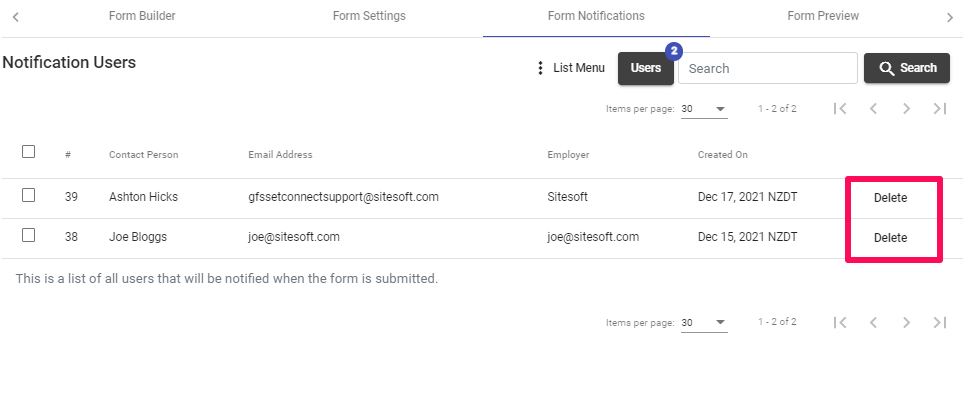Go to first page in bottom paginator
The height and width of the screenshot is (396, 980).
click(x=841, y=322)
